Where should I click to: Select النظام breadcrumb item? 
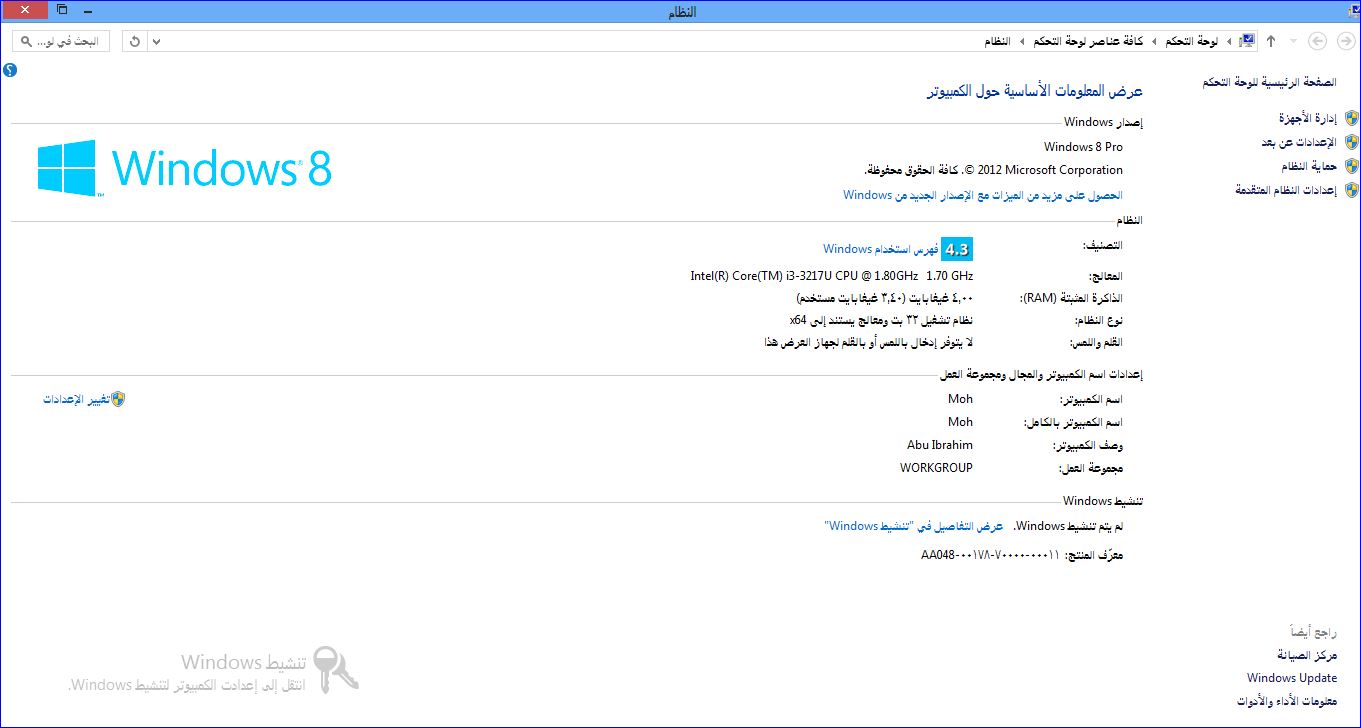click(x=996, y=41)
